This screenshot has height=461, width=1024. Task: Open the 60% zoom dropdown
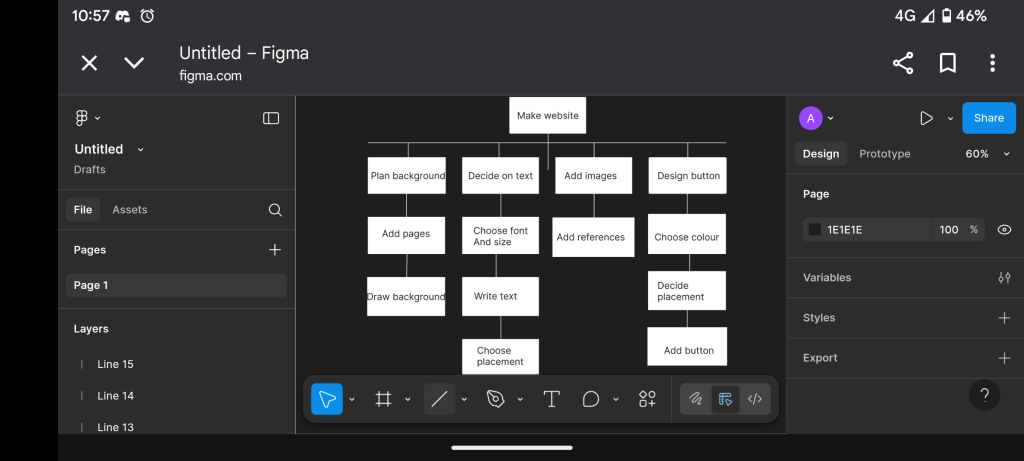(x=985, y=154)
